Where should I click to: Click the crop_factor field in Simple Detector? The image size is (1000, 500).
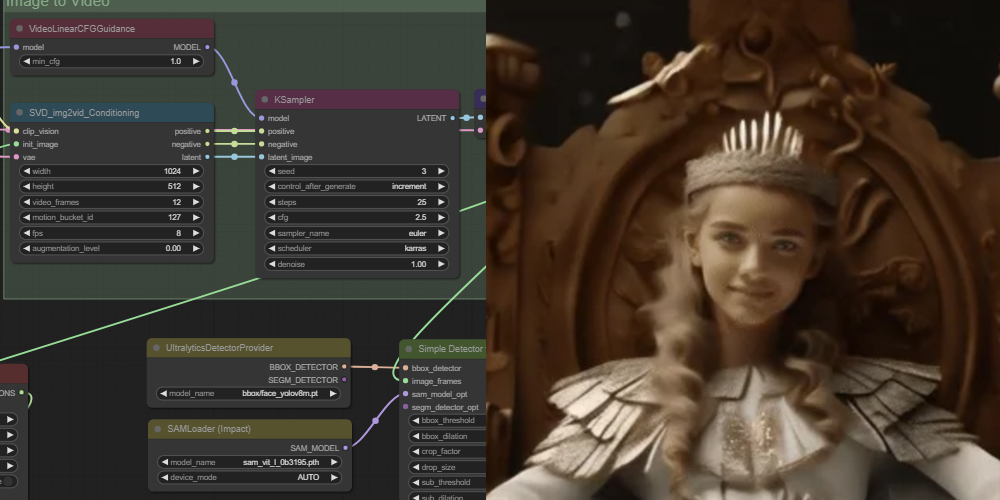click(447, 452)
